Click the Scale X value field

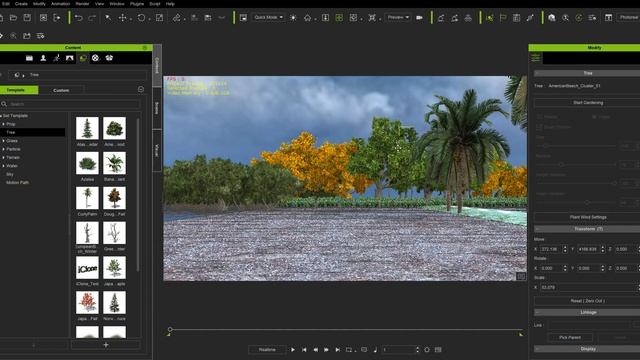(588, 287)
